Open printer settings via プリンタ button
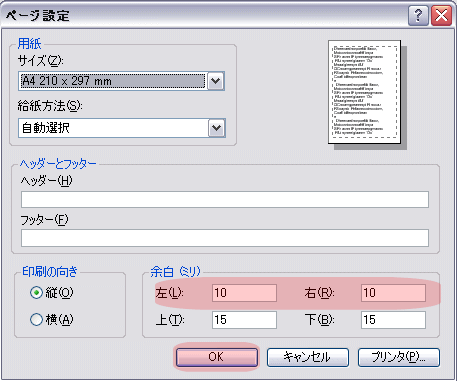 pos(399,357)
